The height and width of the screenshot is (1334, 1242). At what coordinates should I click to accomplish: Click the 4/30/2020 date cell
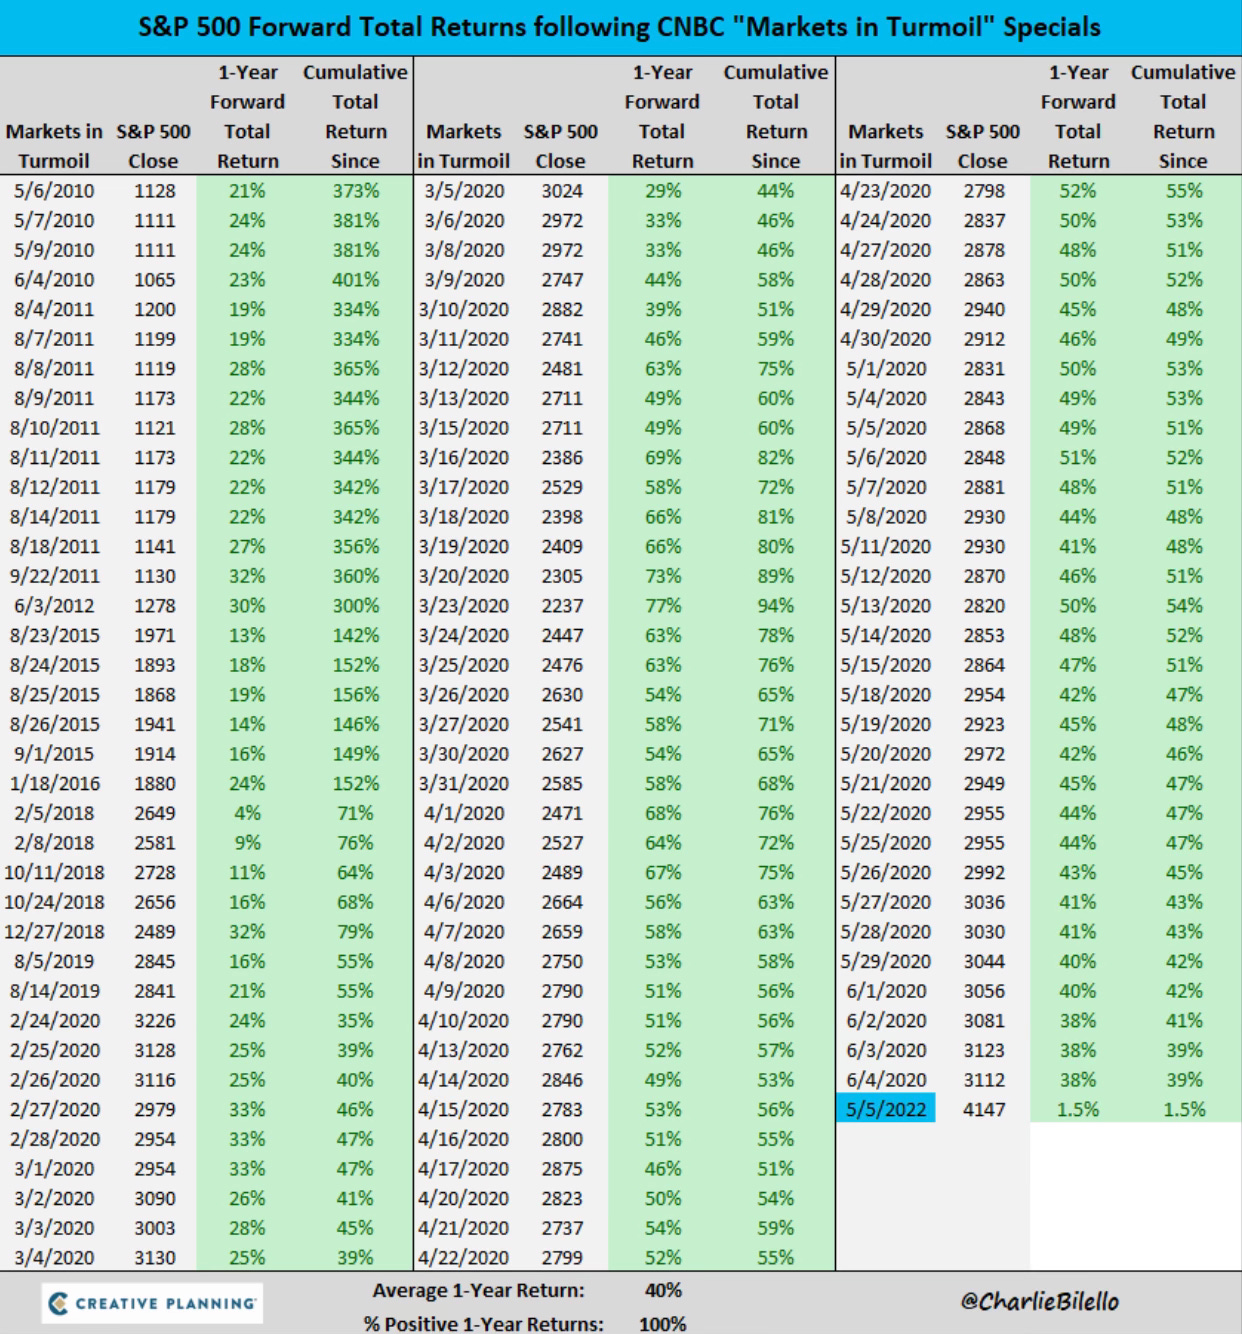coord(886,339)
